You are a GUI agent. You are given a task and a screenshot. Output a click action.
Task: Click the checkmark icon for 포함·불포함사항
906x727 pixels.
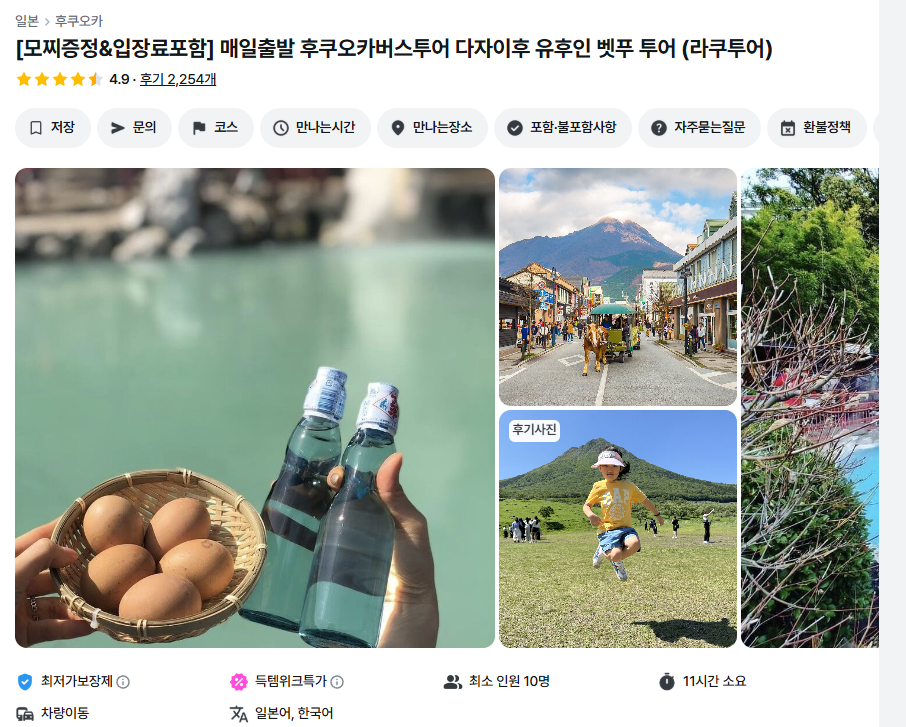515,128
